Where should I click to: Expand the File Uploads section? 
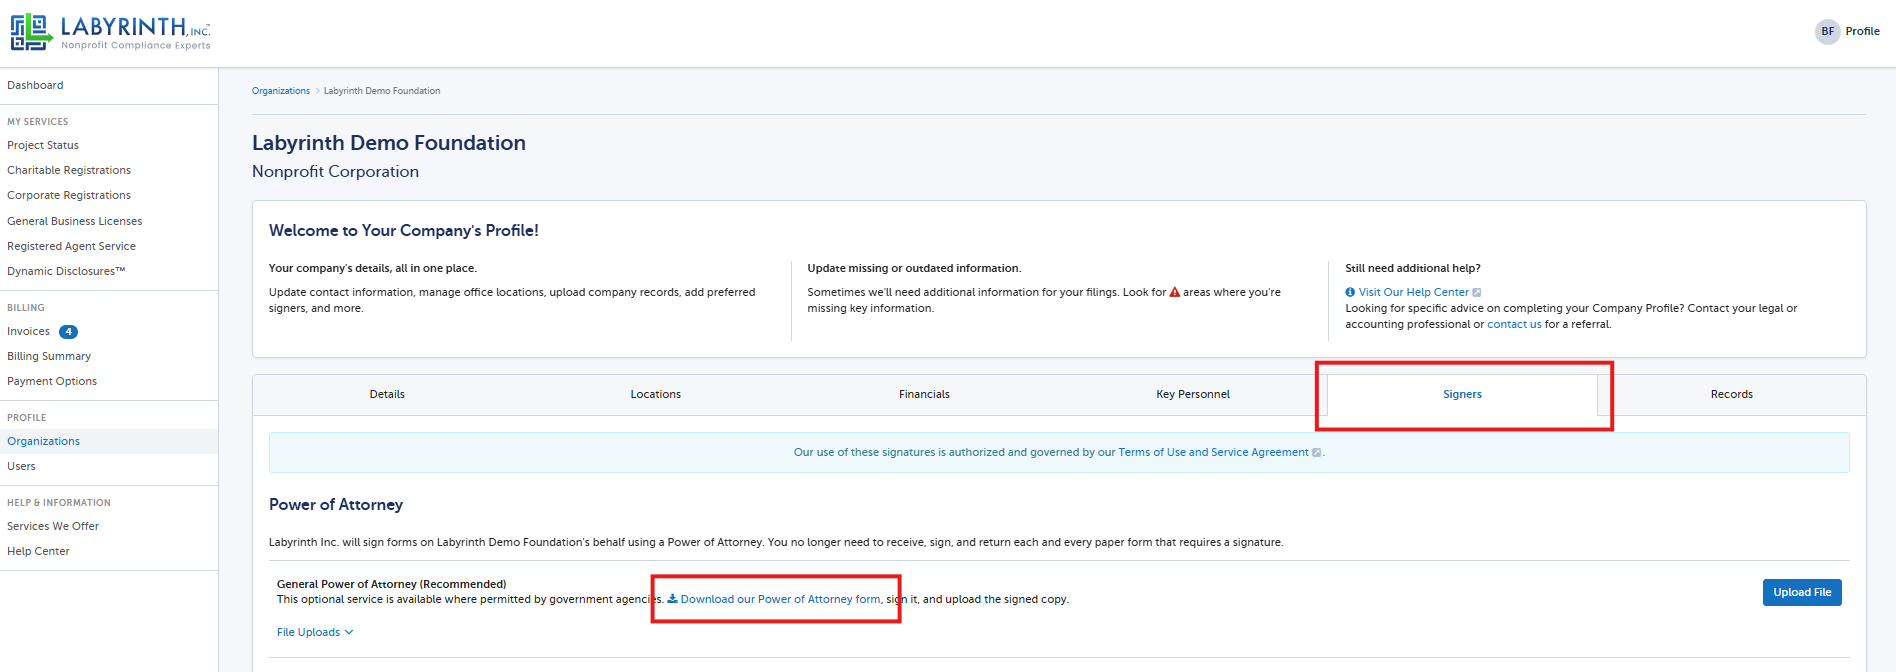[315, 632]
